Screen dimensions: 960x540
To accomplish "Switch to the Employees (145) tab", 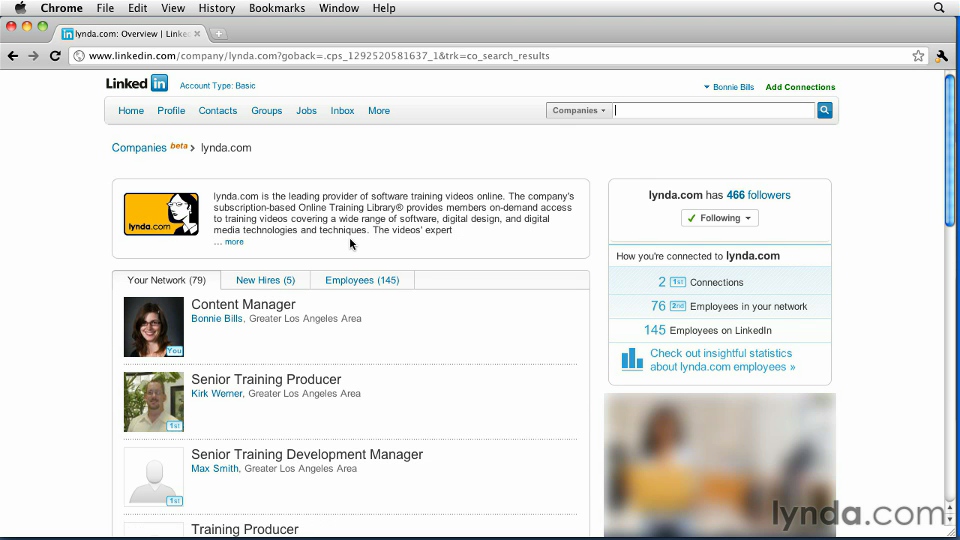I will tap(362, 280).
